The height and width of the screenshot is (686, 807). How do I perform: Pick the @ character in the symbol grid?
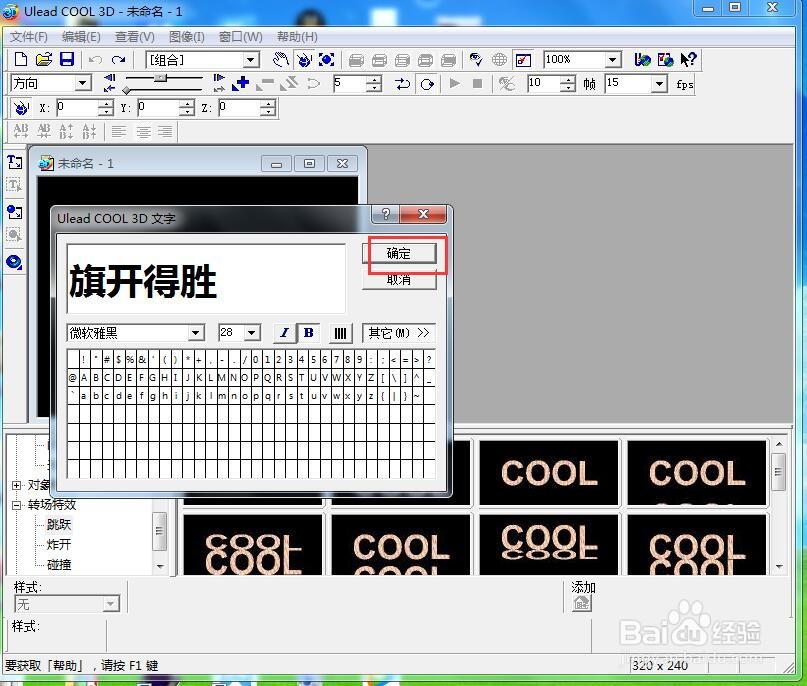73,378
